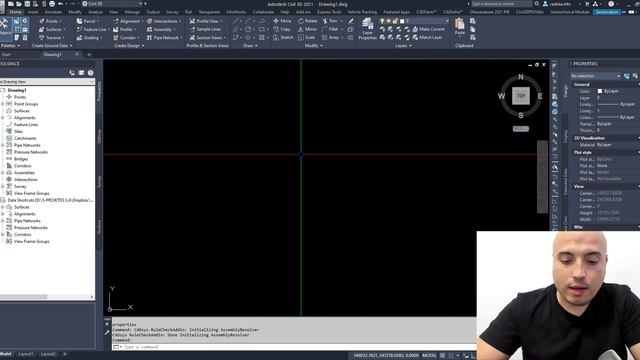Select Alignments under Drawing1 tree
The width and height of the screenshot is (640, 360).
click(x=24, y=118)
